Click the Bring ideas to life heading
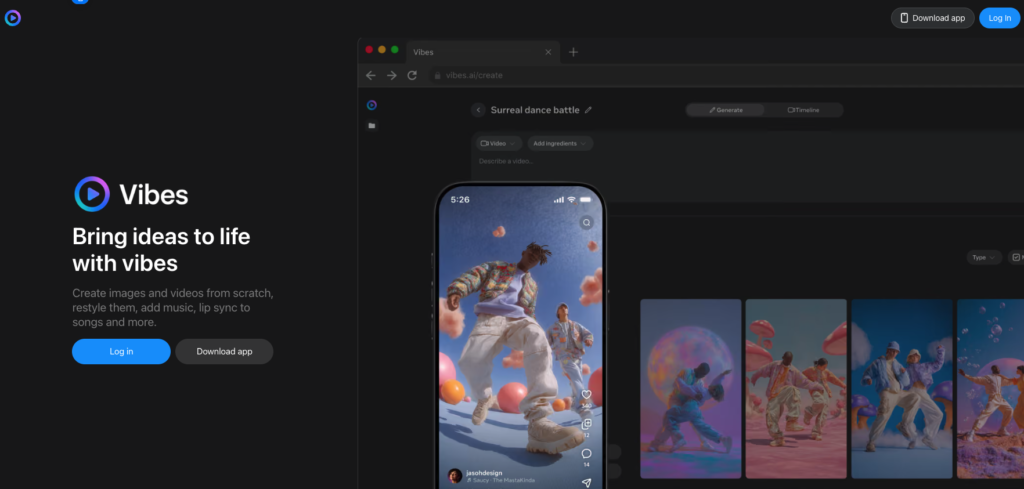Screen dimensions: 1024x489 (x=161, y=249)
